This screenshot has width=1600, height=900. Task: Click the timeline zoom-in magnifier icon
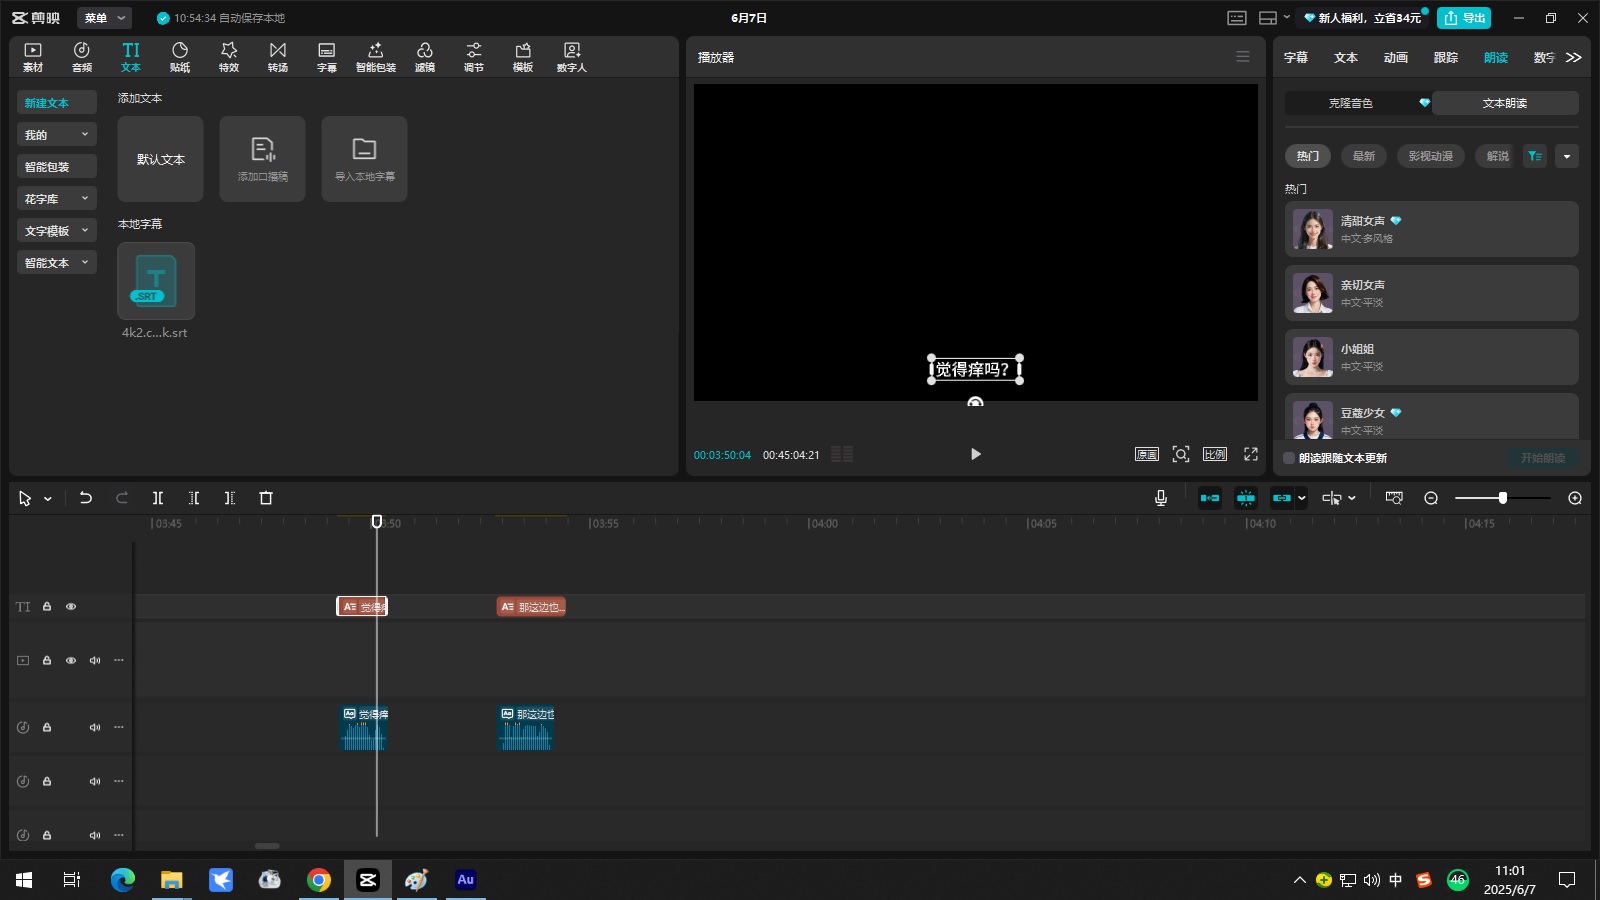(x=1575, y=498)
